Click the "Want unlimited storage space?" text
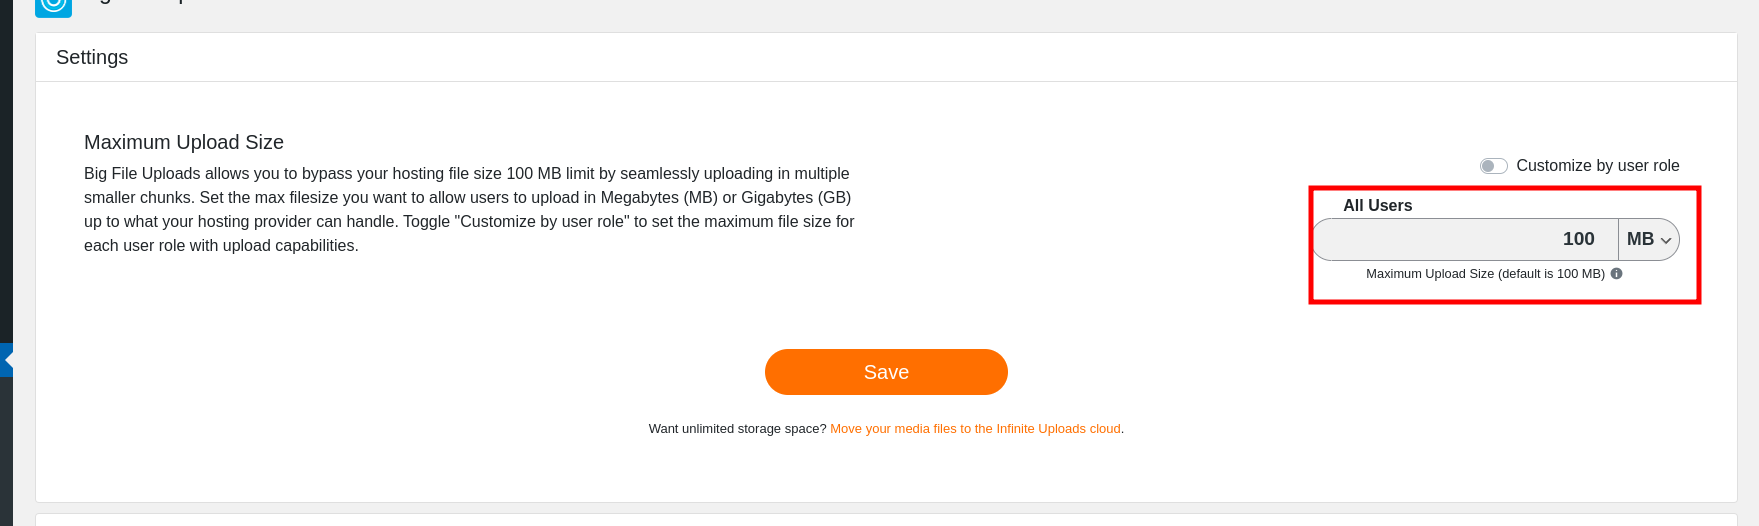1759x526 pixels. click(x=738, y=429)
